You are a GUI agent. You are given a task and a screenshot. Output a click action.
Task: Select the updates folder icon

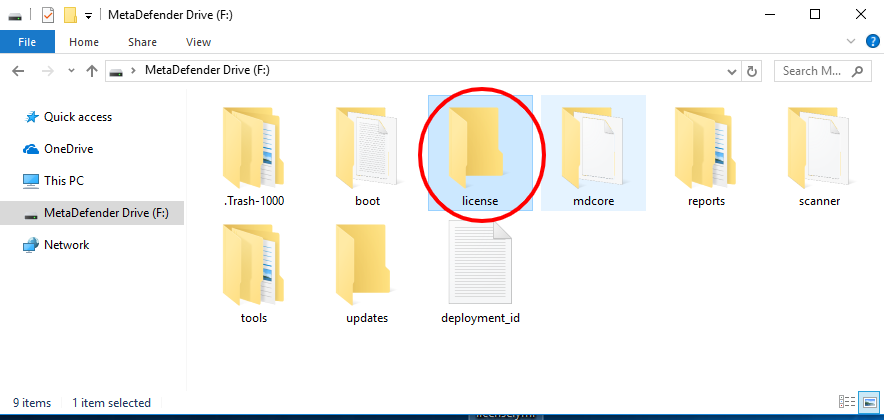tap(367, 264)
